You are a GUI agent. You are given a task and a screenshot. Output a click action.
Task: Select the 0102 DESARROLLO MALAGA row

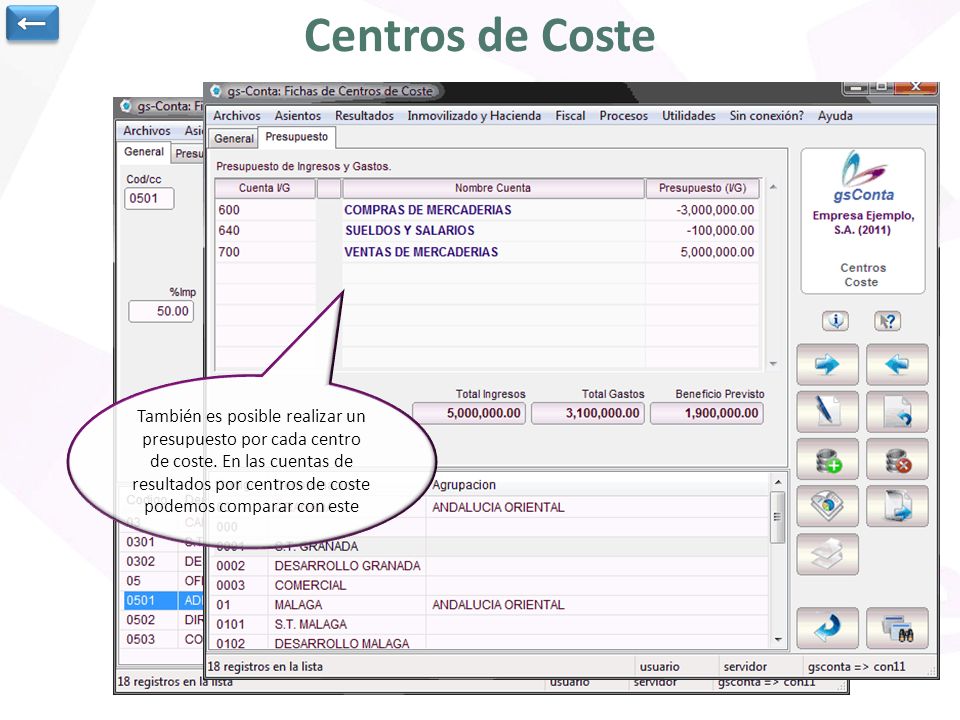(x=489, y=643)
